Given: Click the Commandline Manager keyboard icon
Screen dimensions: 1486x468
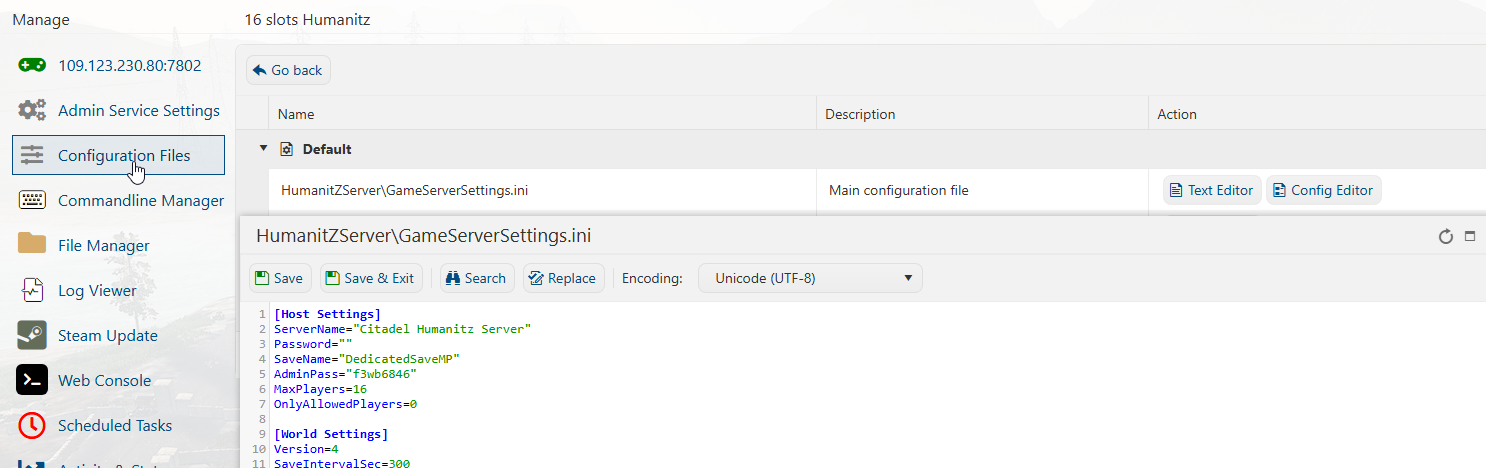Looking at the screenshot, I should click(x=32, y=201).
